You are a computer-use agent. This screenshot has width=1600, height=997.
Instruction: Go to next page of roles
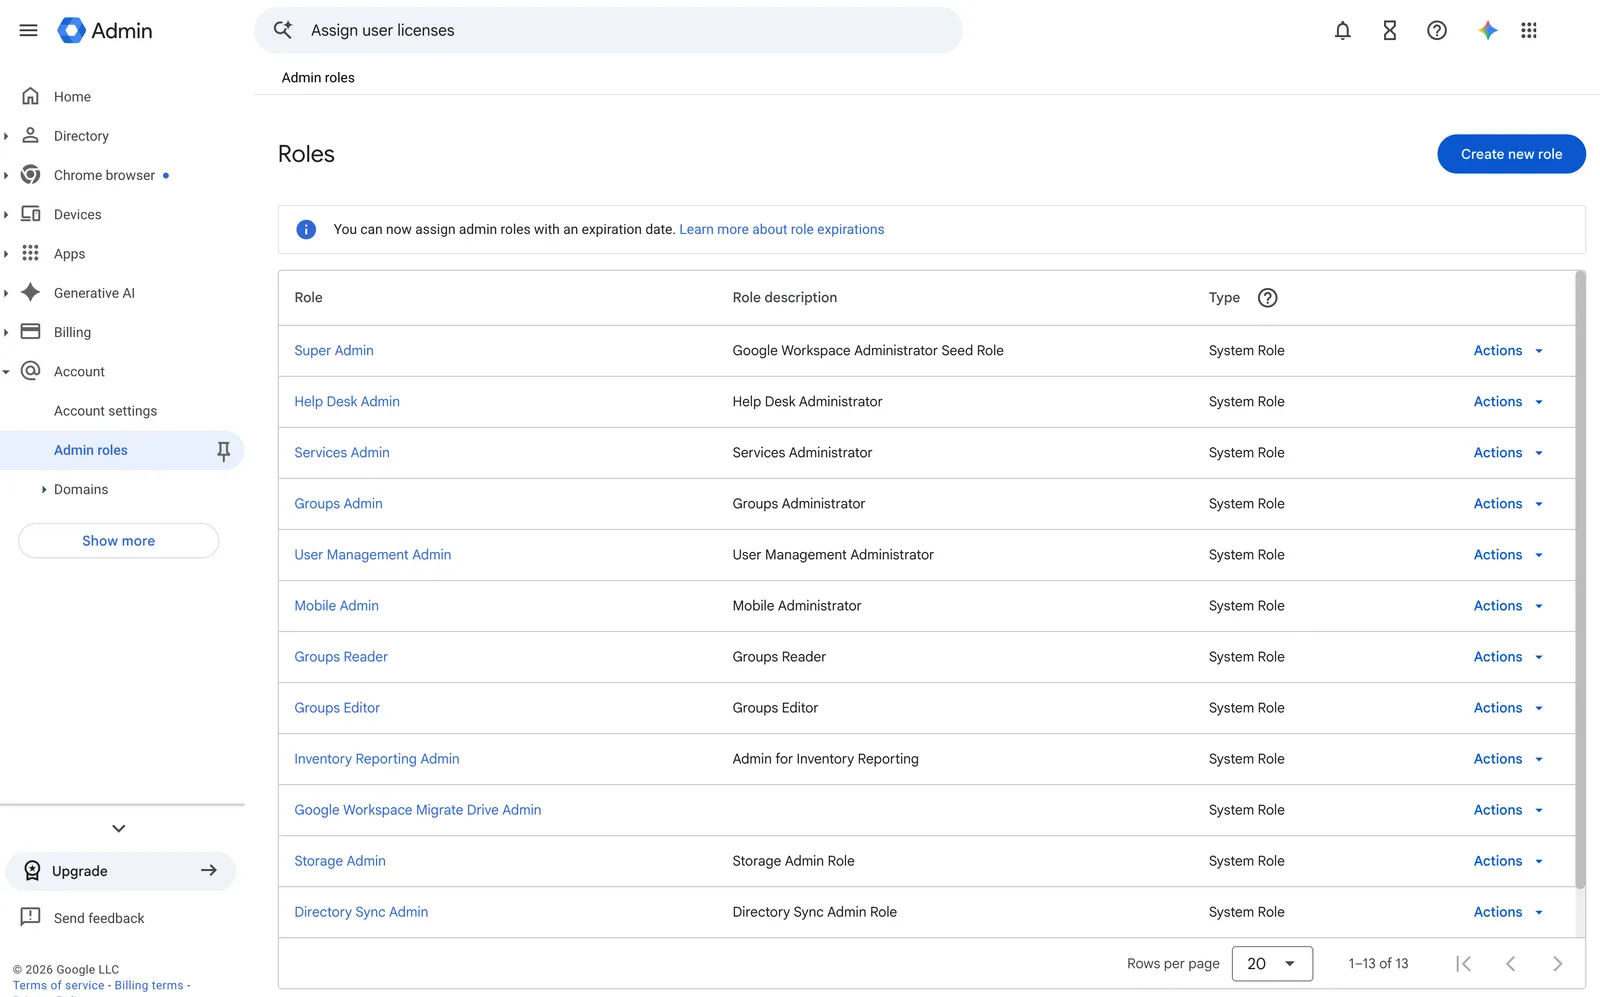point(1557,964)
